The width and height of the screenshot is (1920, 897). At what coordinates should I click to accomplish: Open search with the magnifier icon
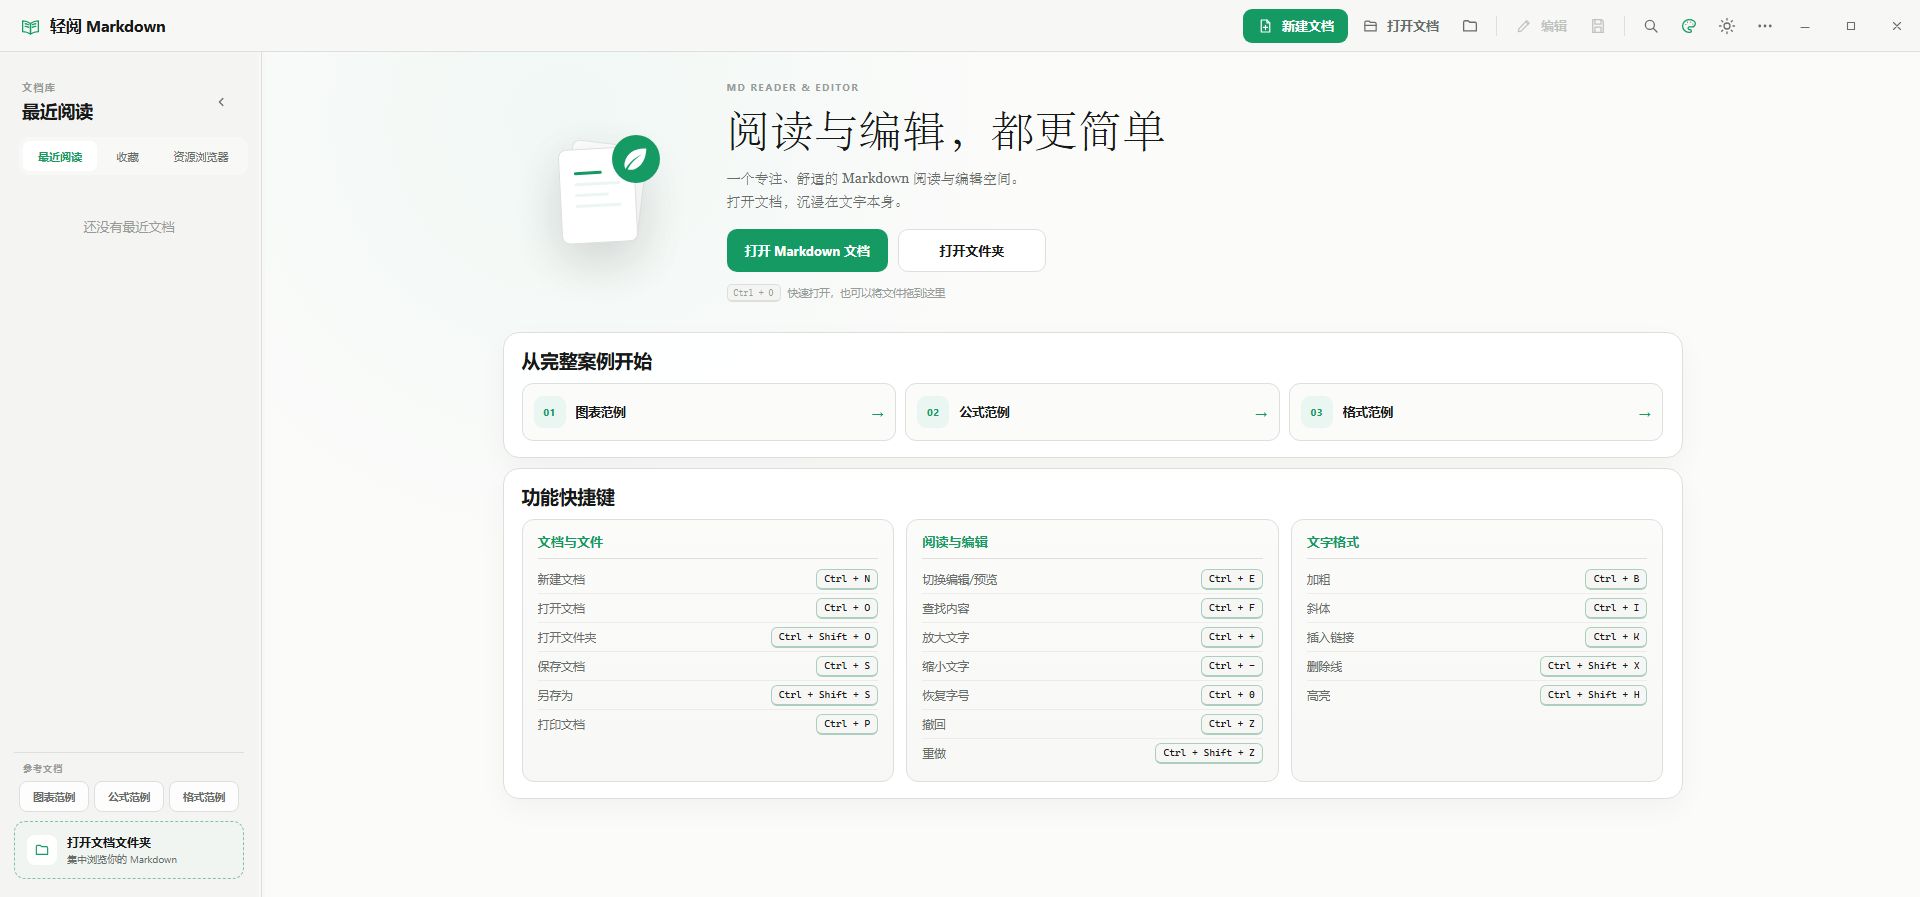(x=1651, y=26)
